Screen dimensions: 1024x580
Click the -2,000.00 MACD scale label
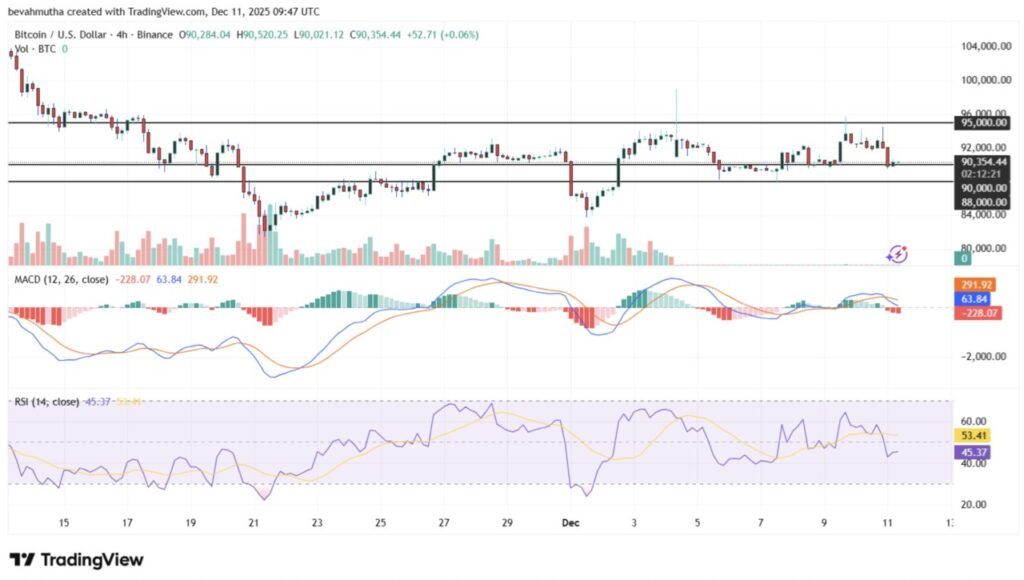[982, 356]
